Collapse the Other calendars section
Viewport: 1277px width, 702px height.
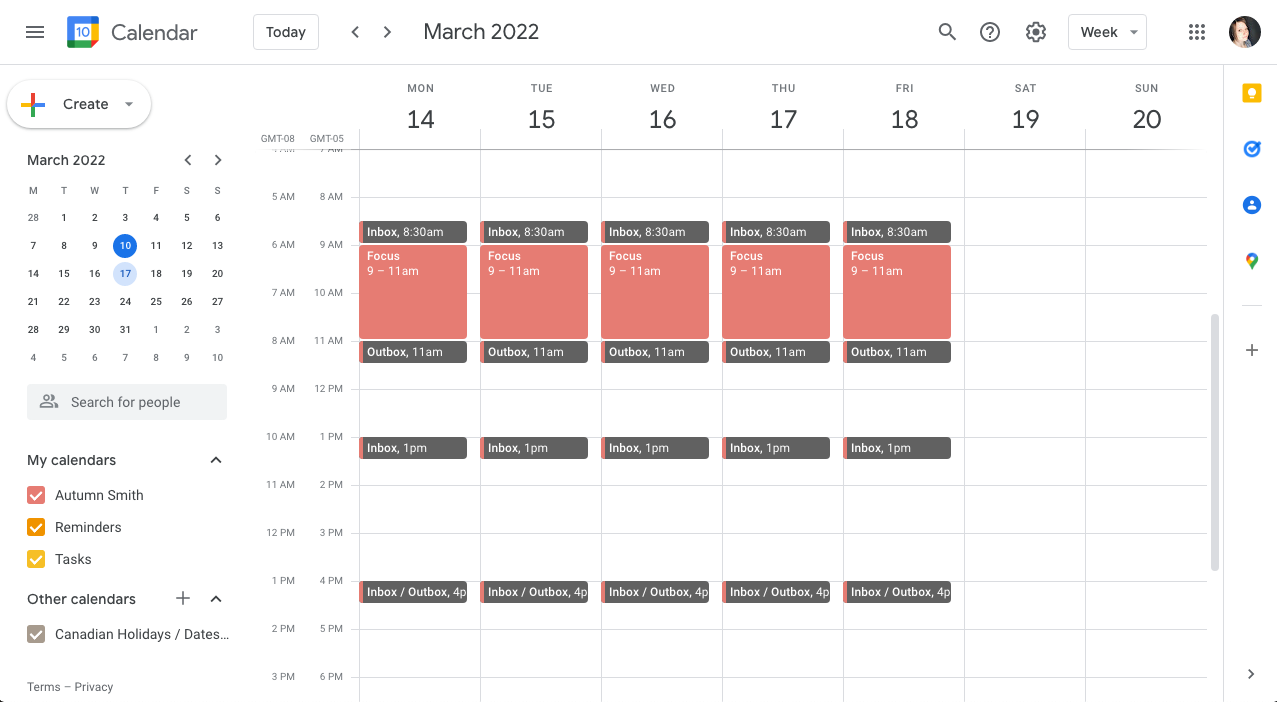click(215, 599)
